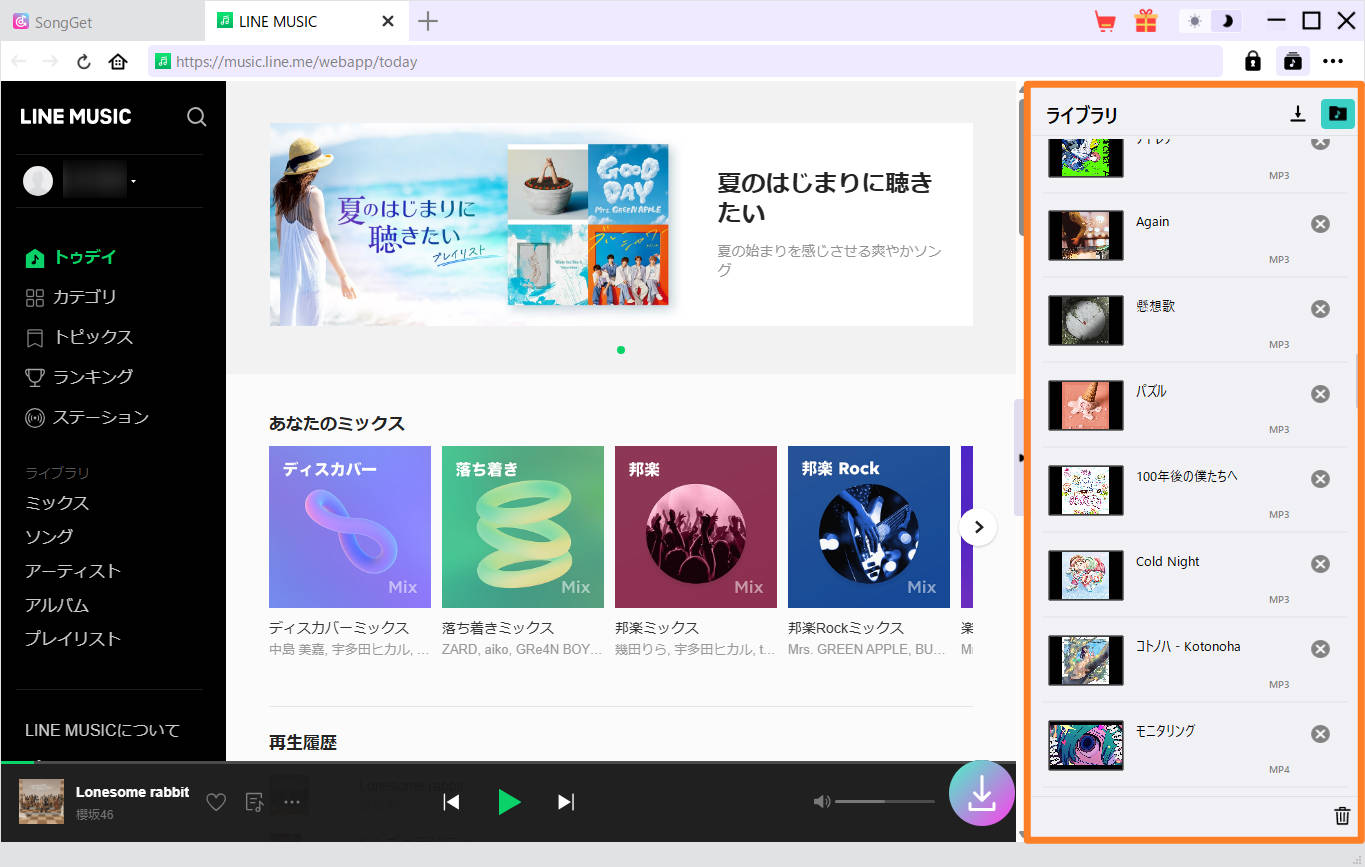Screen dimensions: 1365x867
Task: Open トゥデイ in the sidebar
Action: (70, 257)
